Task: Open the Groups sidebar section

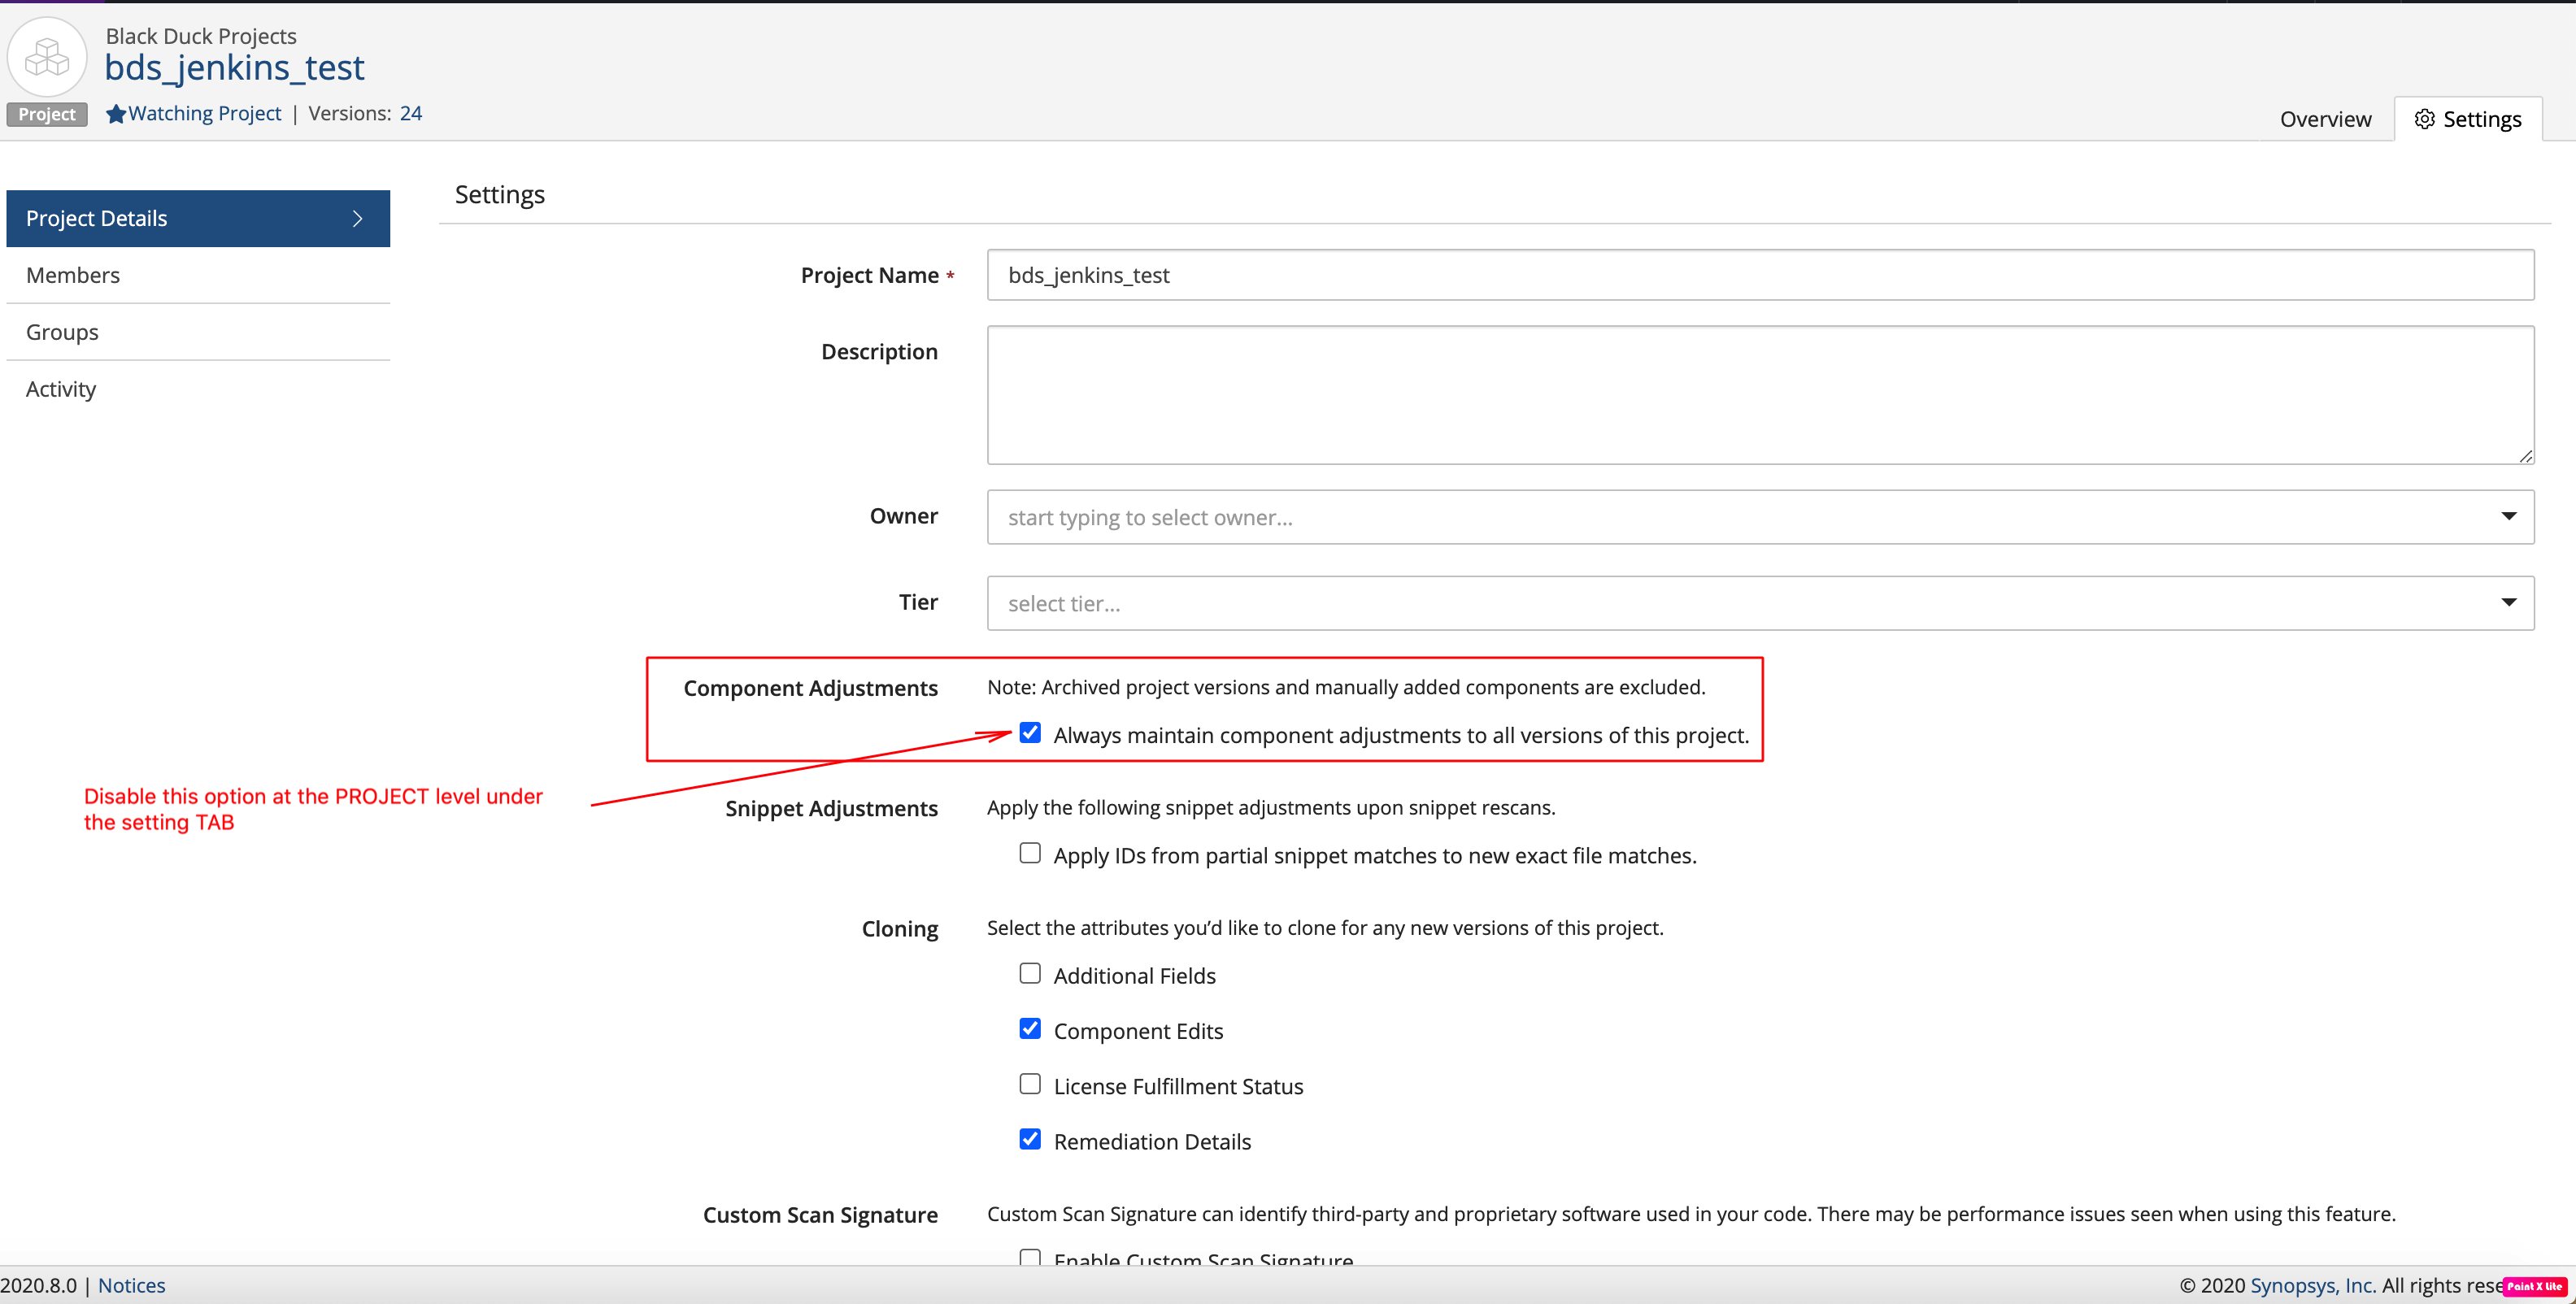Action: tap(198, 332)
